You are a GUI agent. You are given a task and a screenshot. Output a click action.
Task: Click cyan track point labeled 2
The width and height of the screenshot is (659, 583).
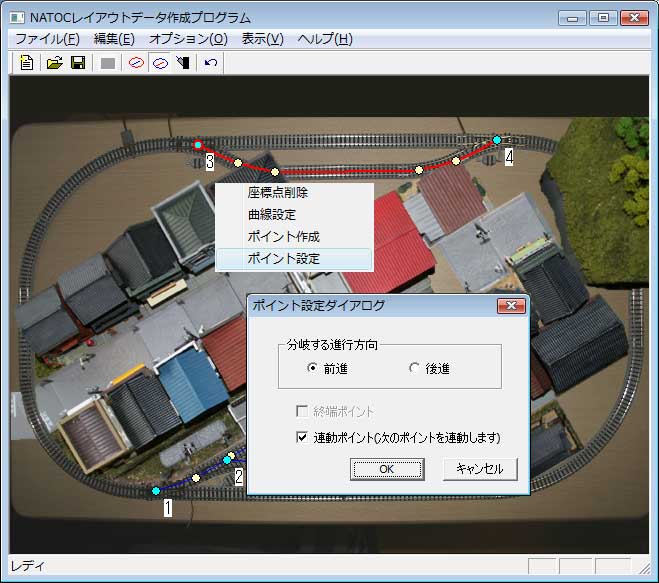pos(227,460)
